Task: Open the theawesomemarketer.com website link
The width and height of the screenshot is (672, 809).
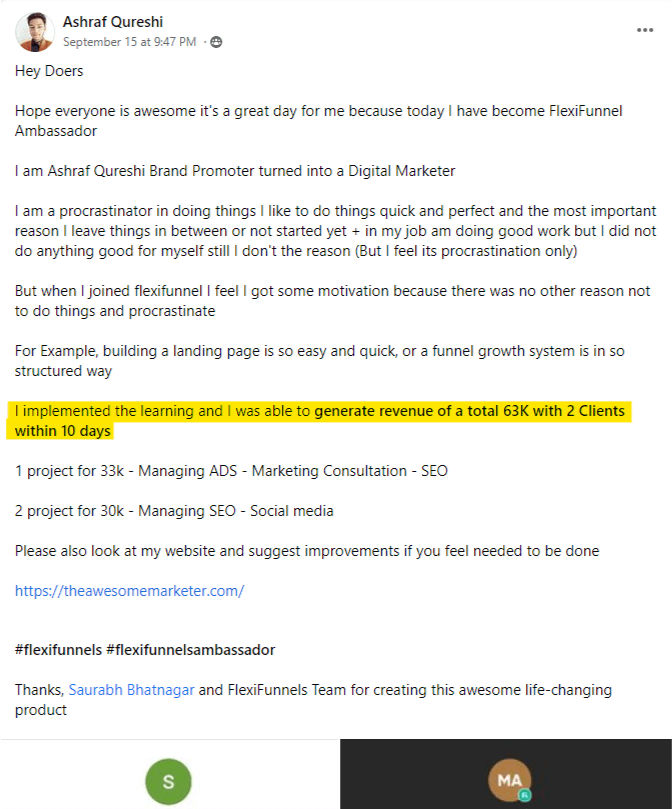Action: click(129, 590)
